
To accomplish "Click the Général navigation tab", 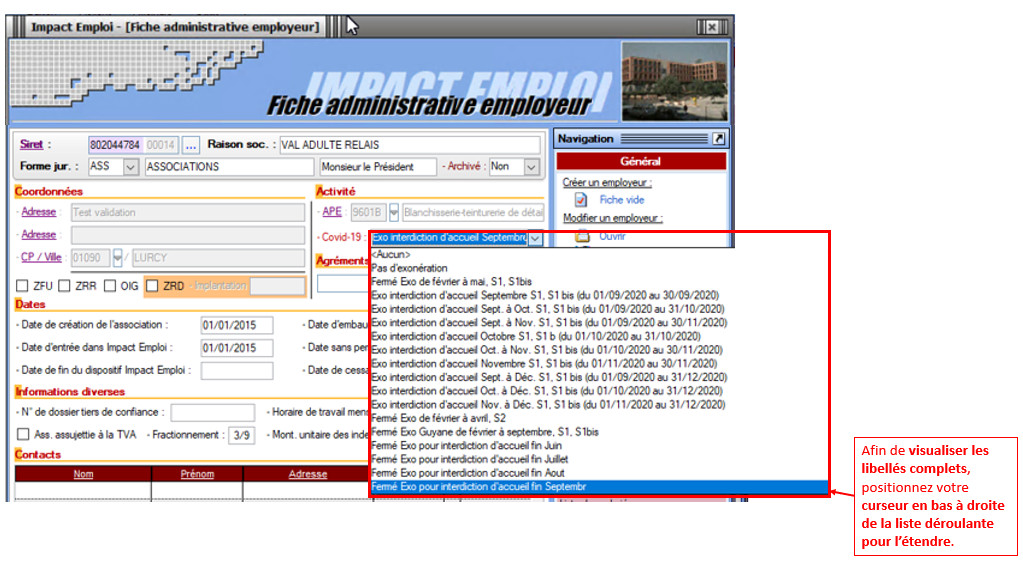I will coord(641,161).
